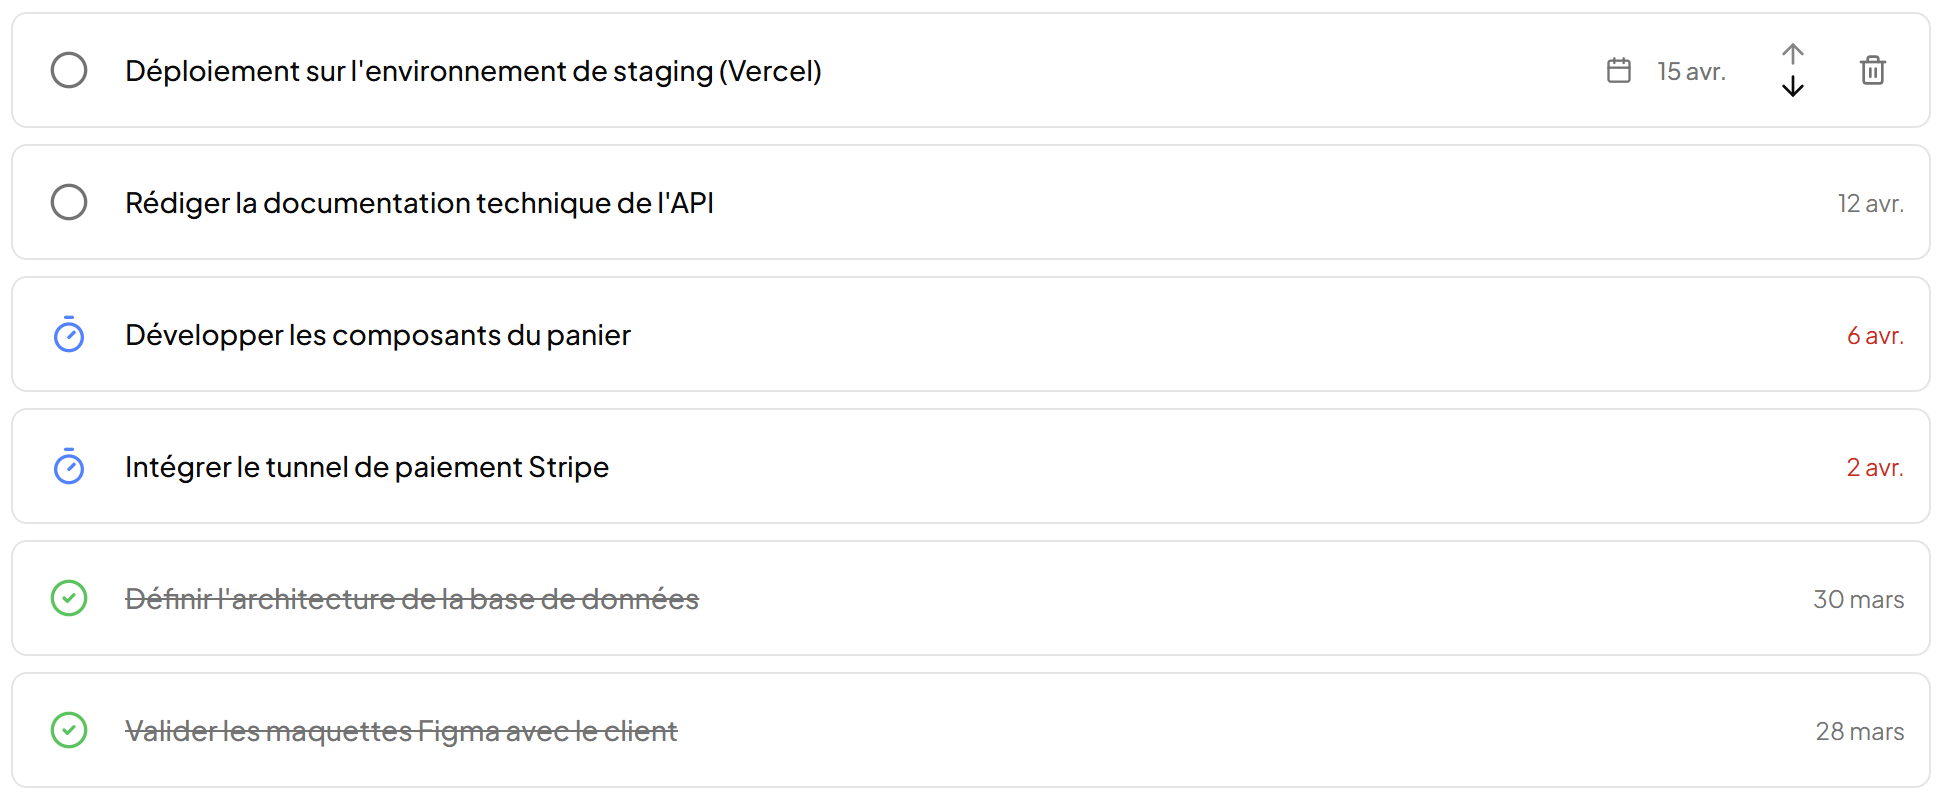Open the "Déploiement sur l'environnement de staging" title
The width and height of the screenshot is (1944, 795).
pos(473,71)
